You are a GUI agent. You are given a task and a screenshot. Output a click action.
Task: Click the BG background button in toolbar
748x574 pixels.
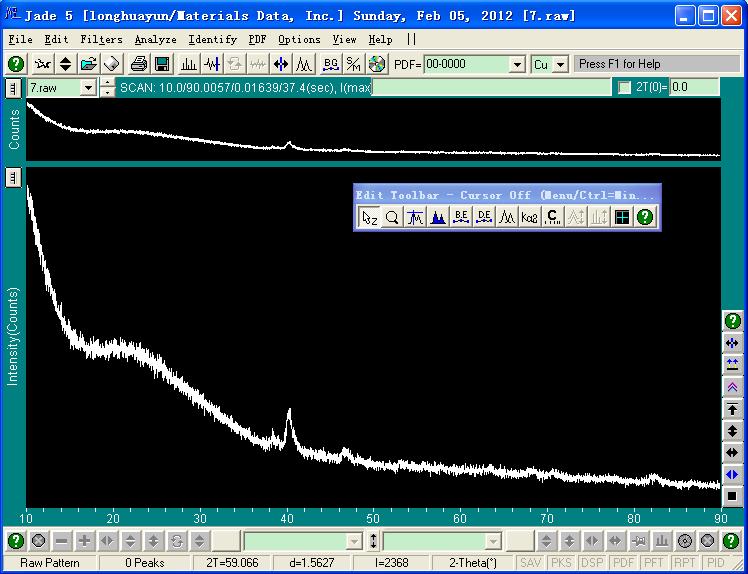coord(331,64)
